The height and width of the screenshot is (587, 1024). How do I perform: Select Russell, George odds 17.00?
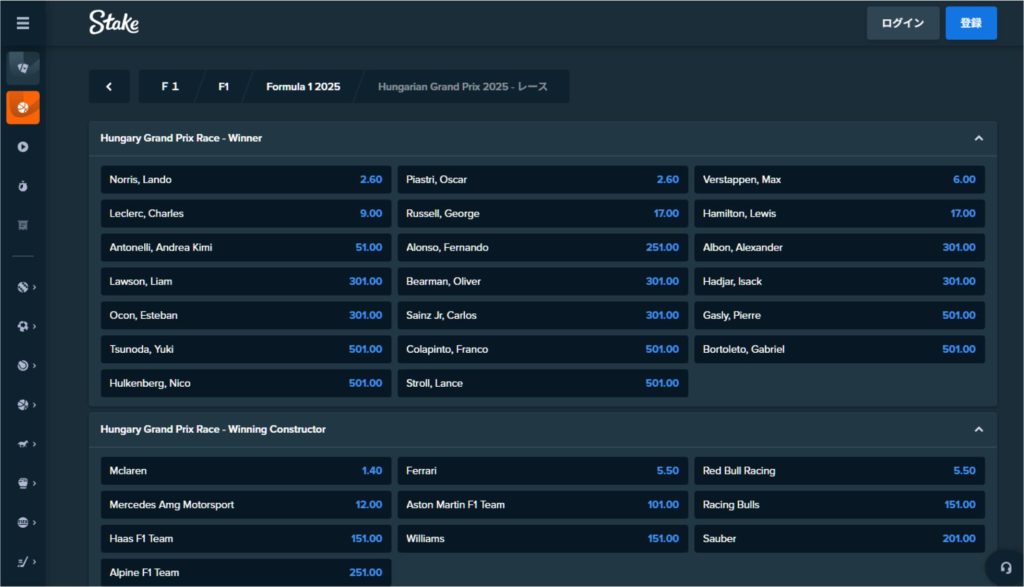[543, 214]
